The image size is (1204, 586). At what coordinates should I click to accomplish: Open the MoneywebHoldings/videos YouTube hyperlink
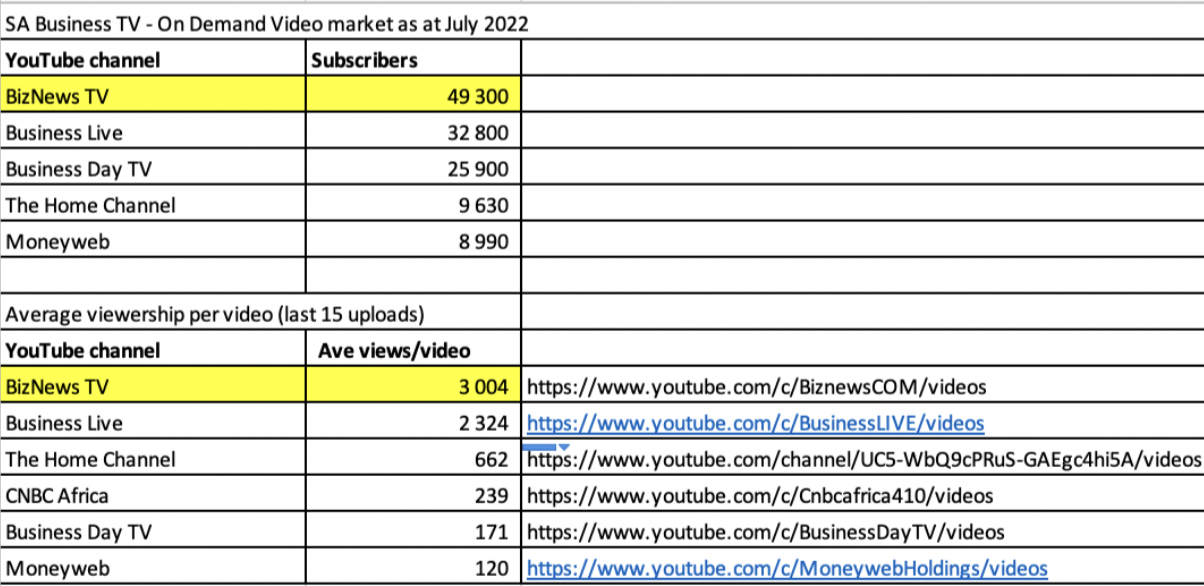coord(787,568)
